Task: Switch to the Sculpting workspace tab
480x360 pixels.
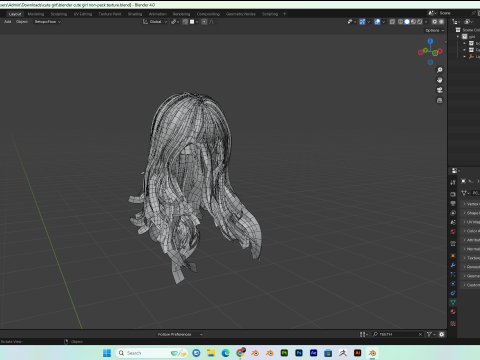Action: [59, 14]
